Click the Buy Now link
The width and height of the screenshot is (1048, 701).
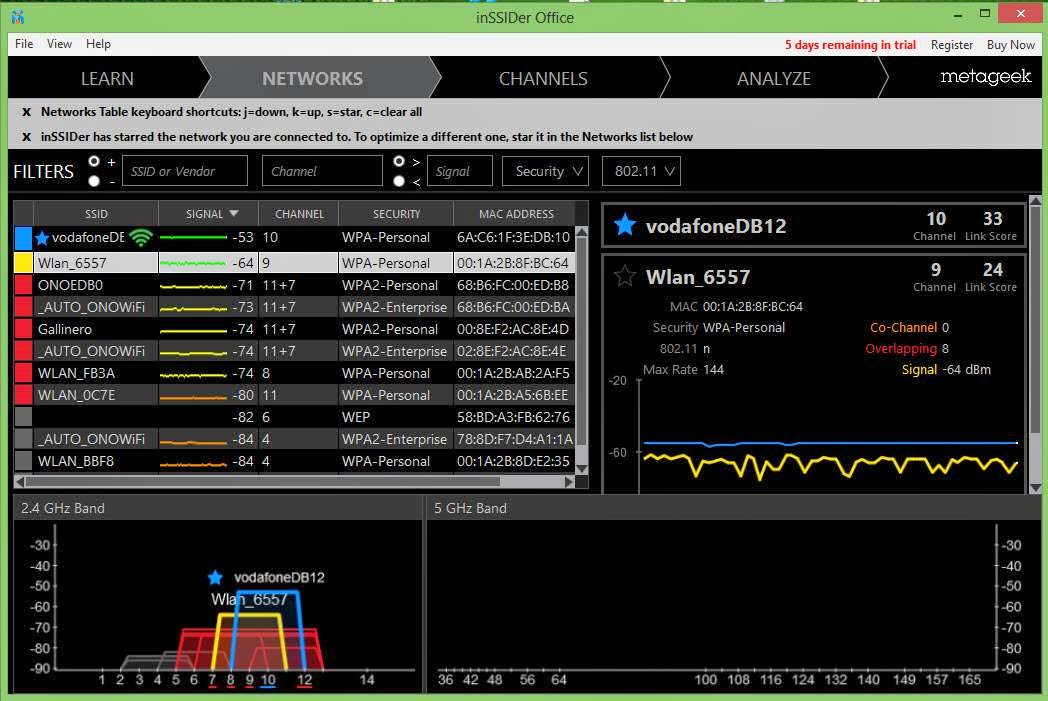coord(1010,44)
